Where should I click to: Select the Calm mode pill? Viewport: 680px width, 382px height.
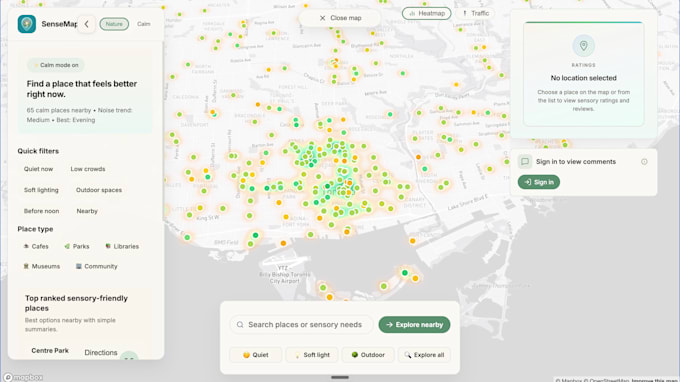tap(144, 24)
